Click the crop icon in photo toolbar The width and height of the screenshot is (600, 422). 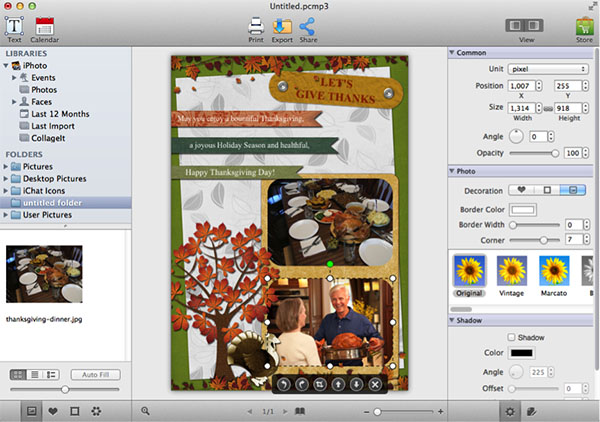click(x=321, y=385)
